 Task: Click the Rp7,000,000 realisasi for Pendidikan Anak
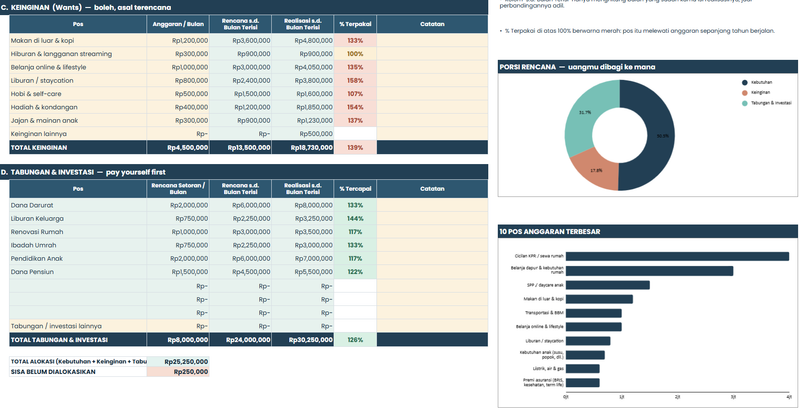tap(303, 258)
